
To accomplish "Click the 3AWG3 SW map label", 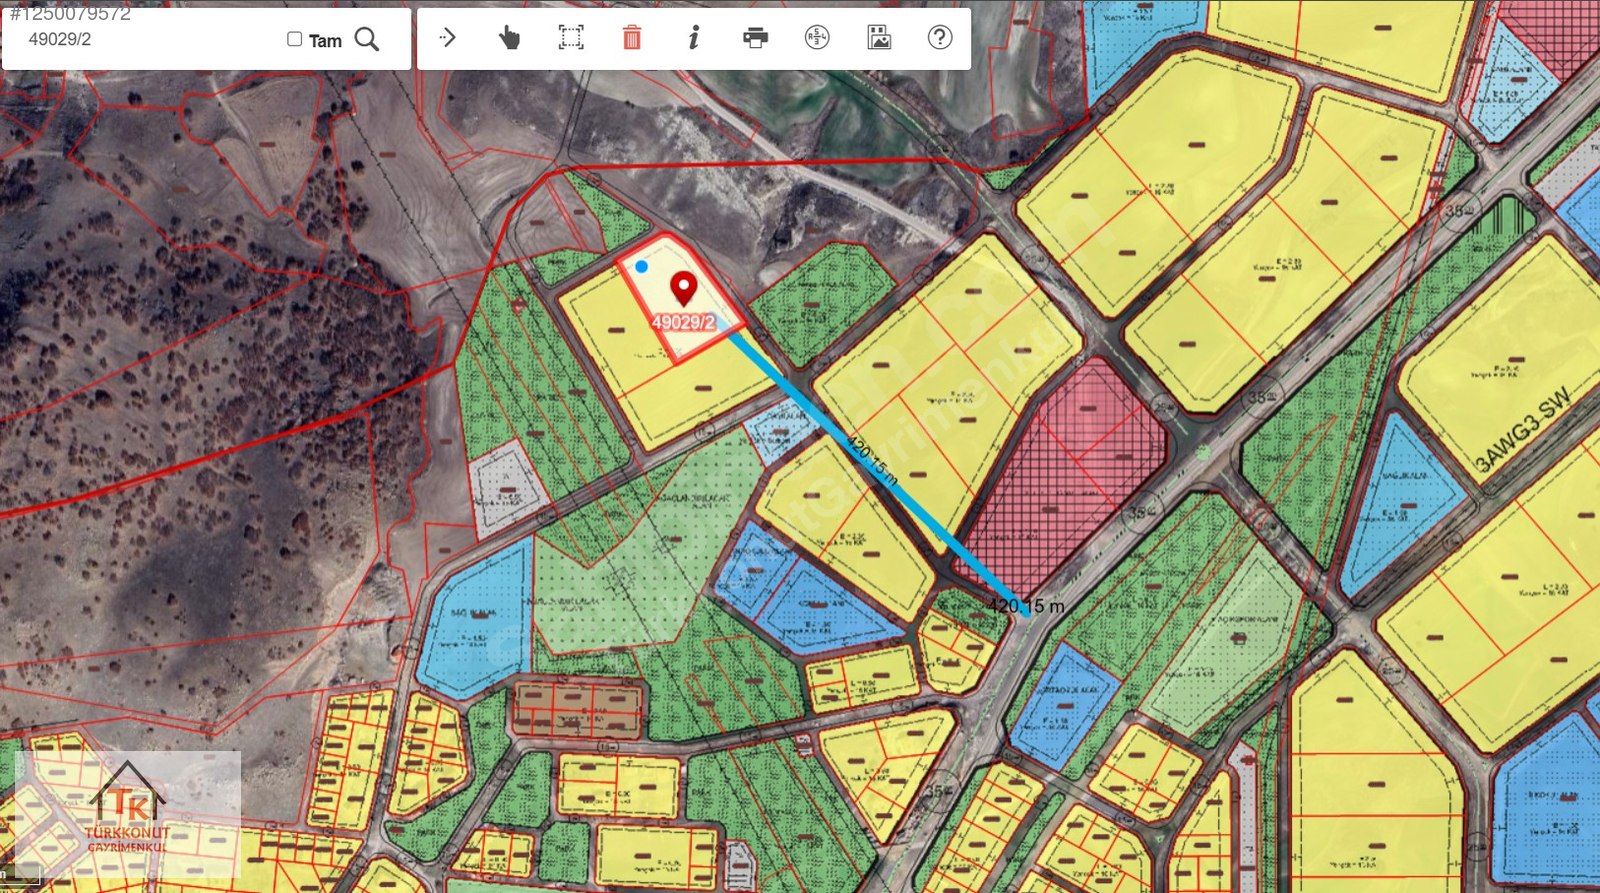I will pos(1523,430).
